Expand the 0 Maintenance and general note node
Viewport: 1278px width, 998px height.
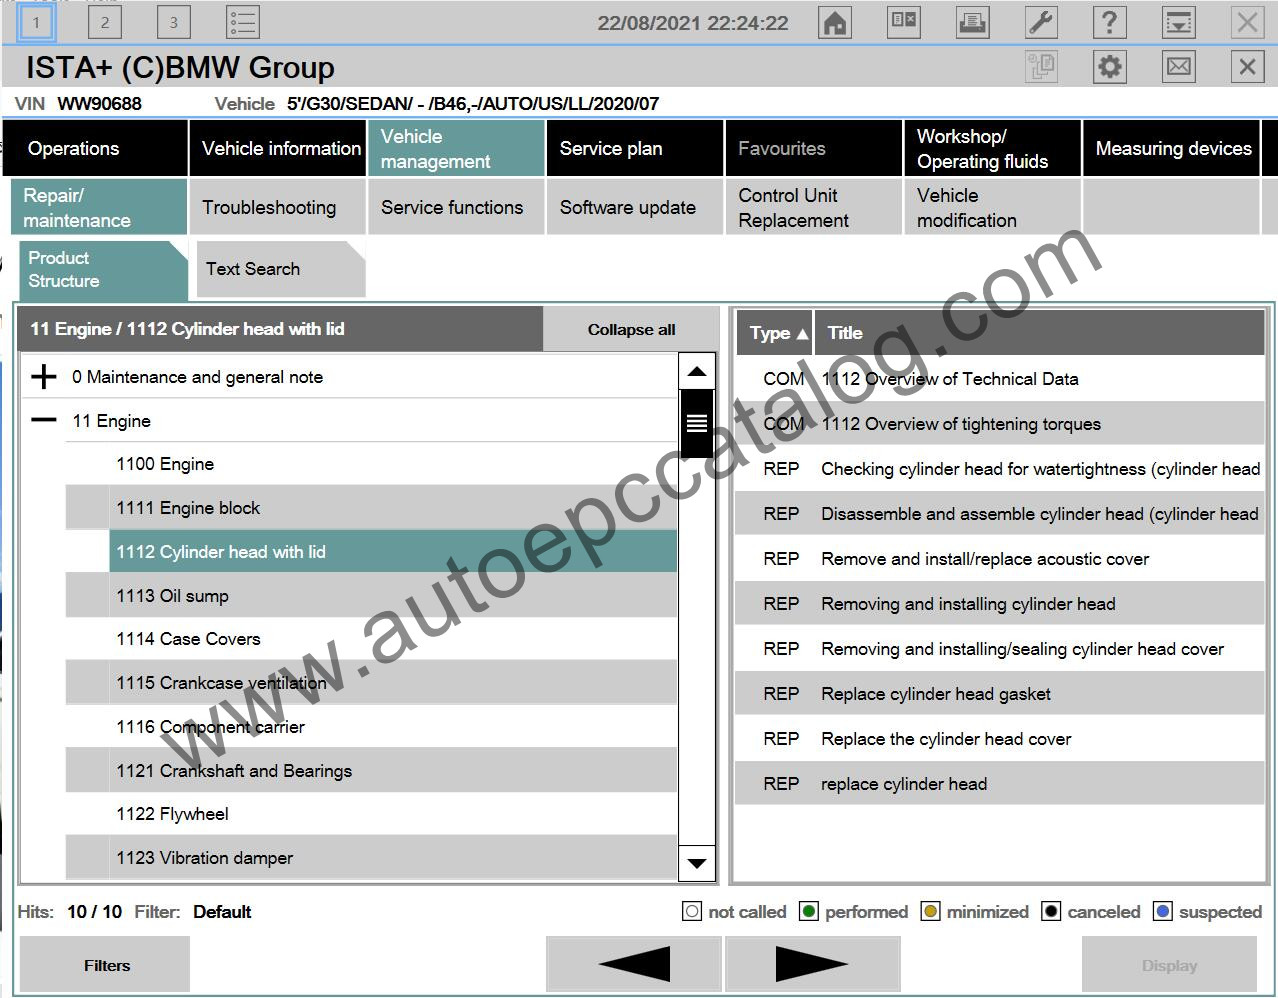pyautogui.click(x=43, y=377)
